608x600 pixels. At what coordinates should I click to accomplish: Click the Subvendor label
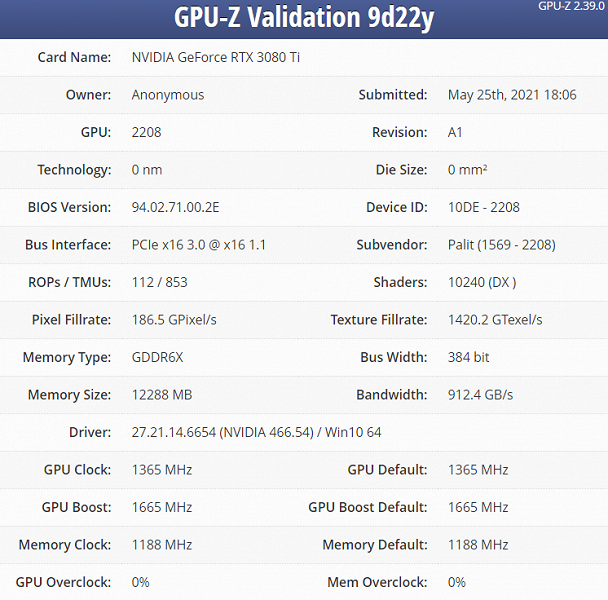[x=392, y=245]
